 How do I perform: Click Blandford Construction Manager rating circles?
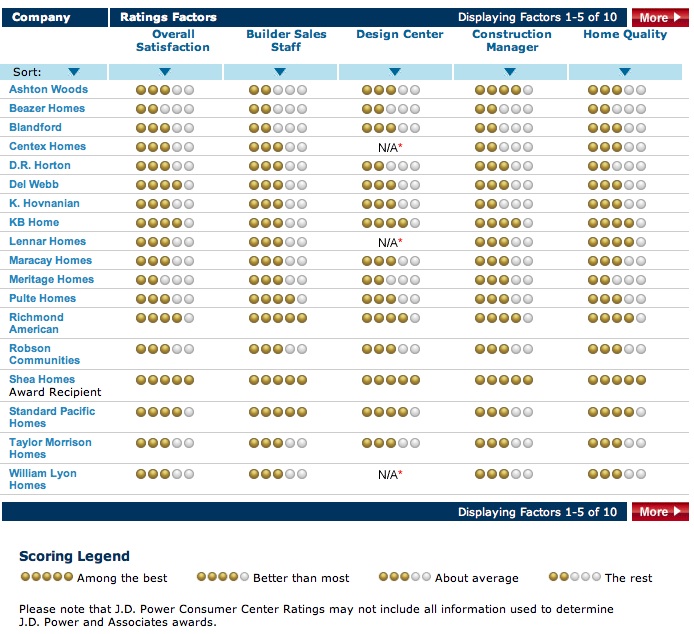504,128
